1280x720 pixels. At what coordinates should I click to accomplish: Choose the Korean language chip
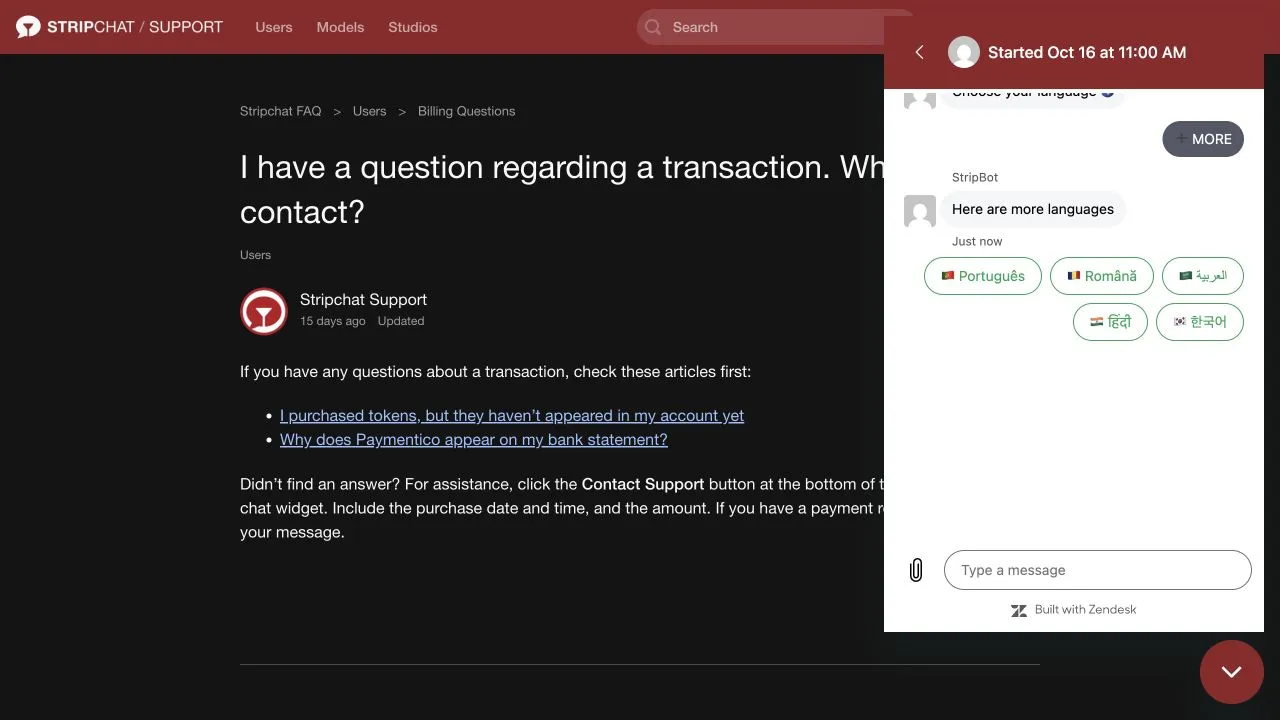[x=1200, y=322]
